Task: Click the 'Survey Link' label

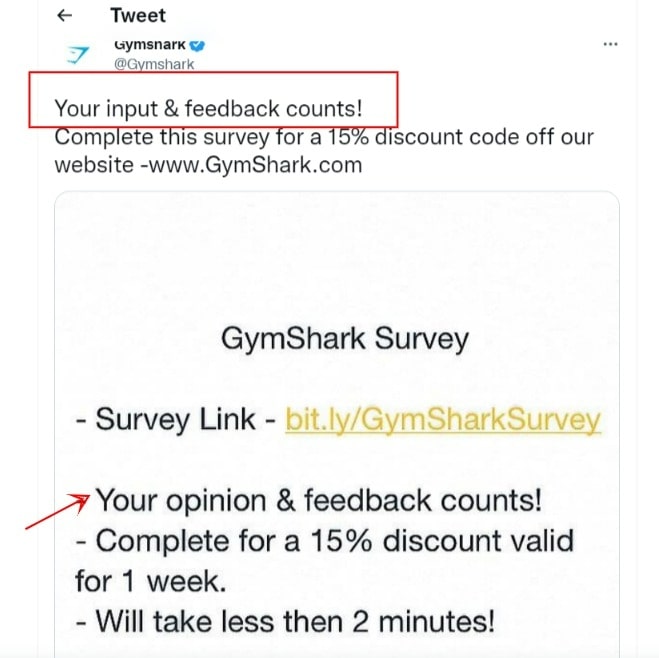Action: click(x=176, y=419)
